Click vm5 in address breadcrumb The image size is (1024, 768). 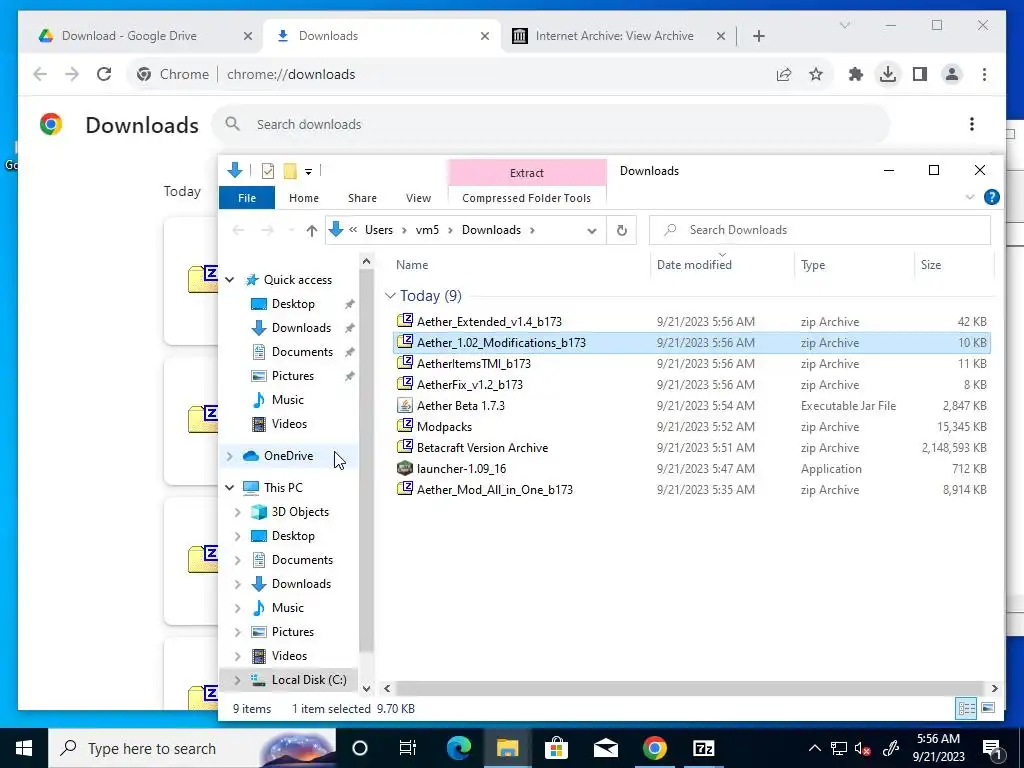coord(427,230)
